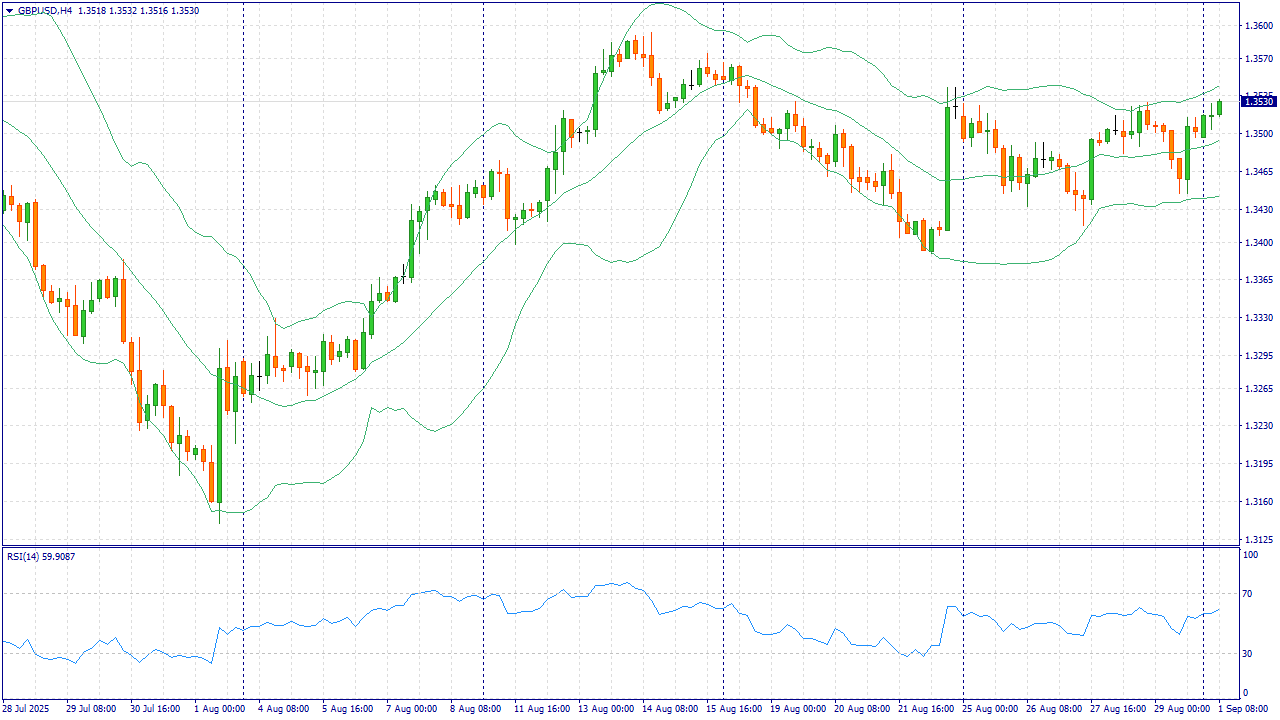Click the triangle arrow beside GBPUSD,H4
The height and width of the screenshot is (720, 1280).
click(8, 11)
